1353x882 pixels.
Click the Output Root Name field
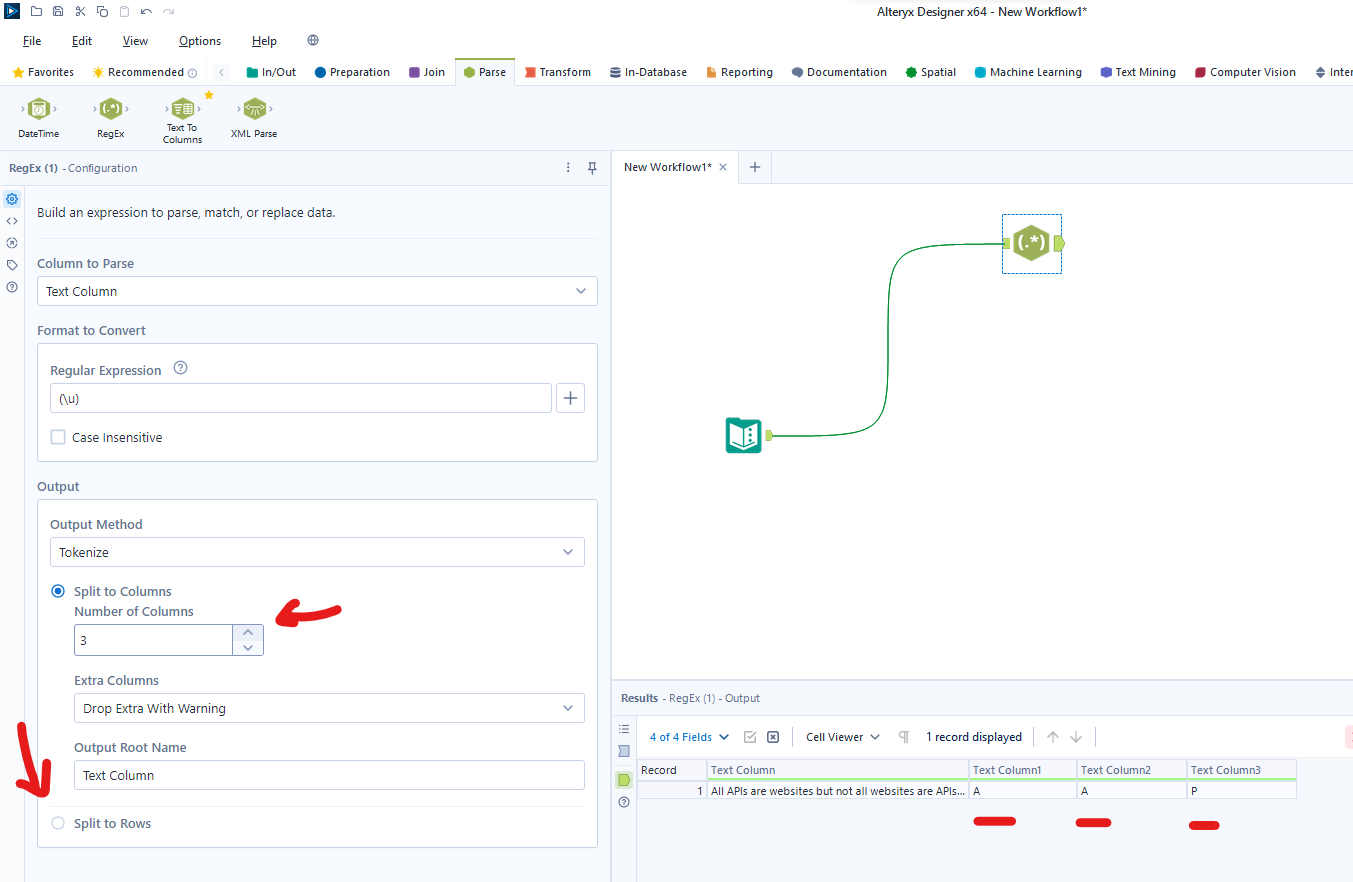pos(329,775)
